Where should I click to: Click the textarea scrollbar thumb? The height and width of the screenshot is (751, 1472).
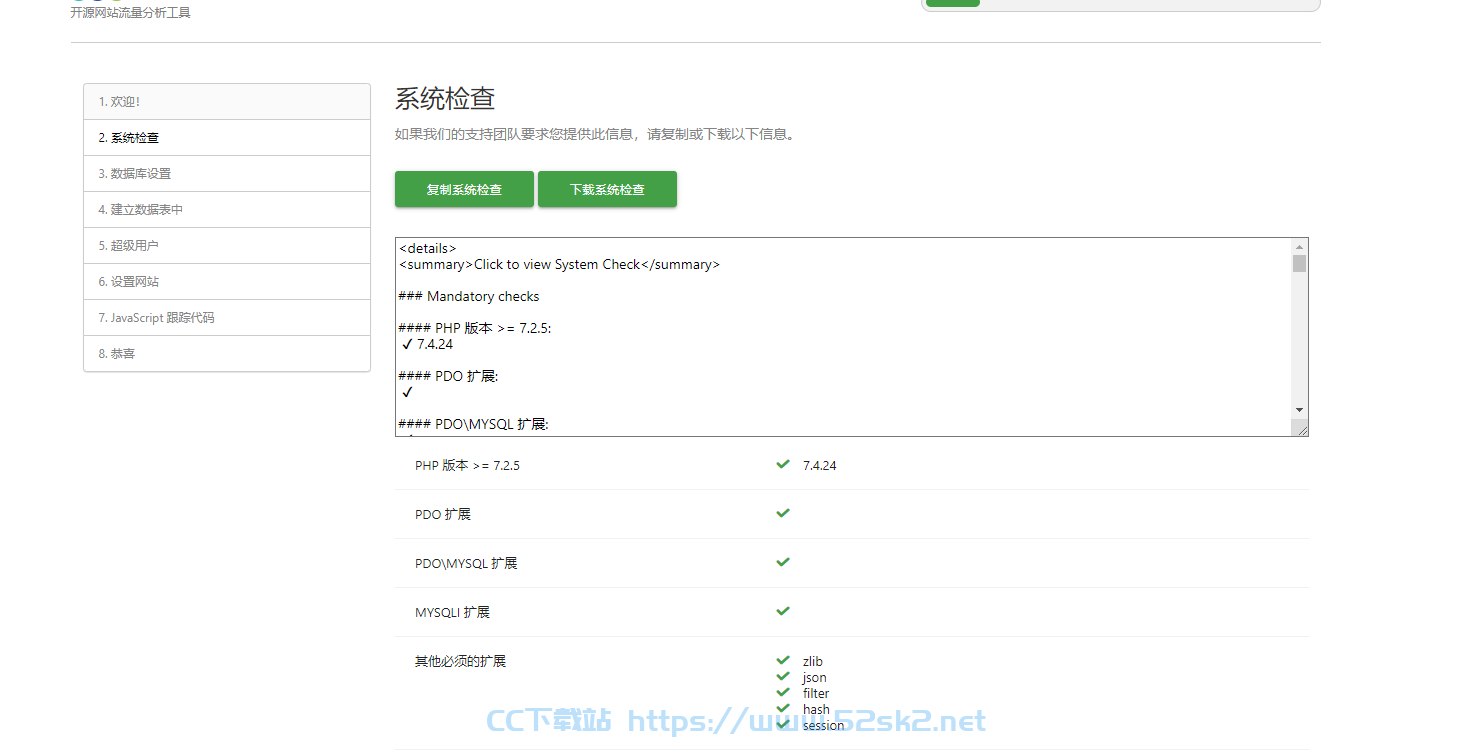(x=1299, y=263)
